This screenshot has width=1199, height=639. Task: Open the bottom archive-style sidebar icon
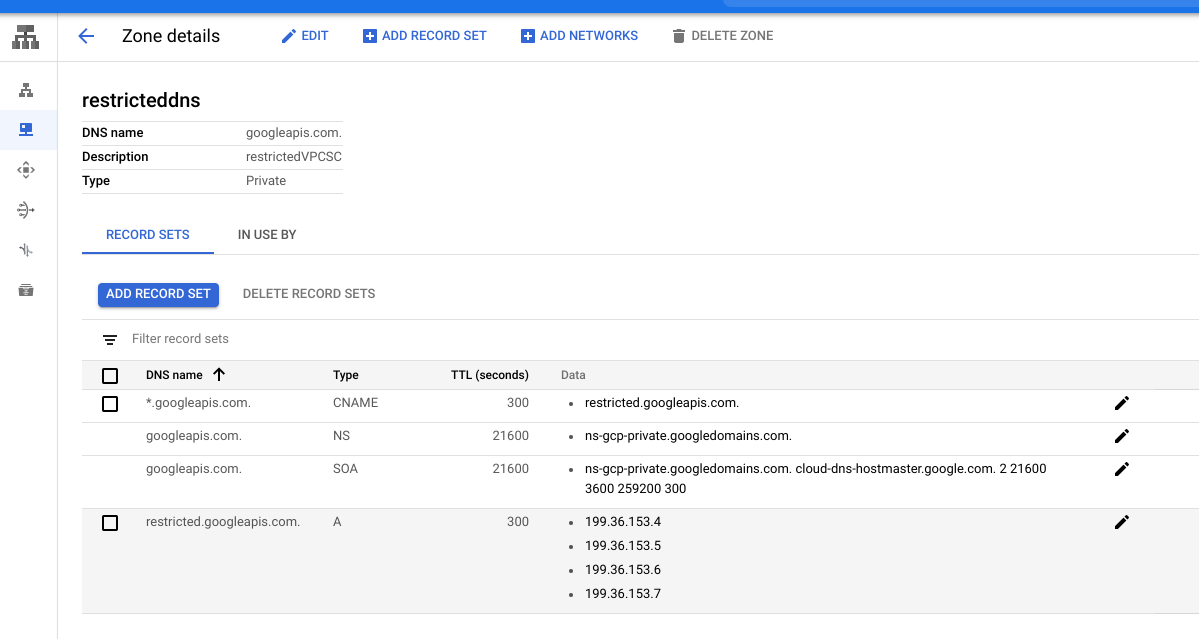[x=27, y=289]
